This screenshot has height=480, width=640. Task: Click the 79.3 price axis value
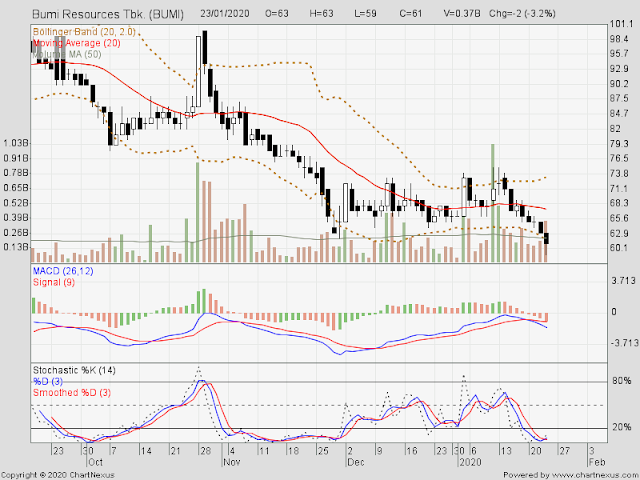tap(619, 144)
